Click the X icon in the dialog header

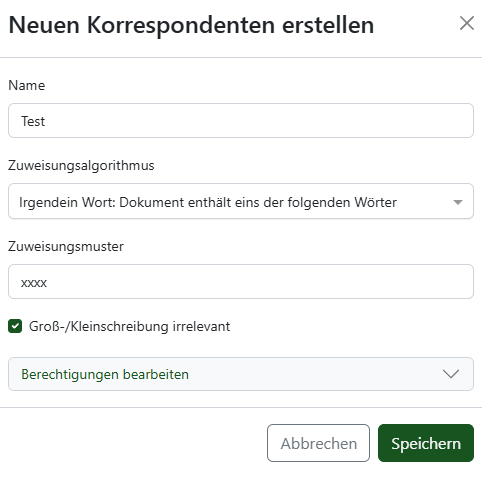[x=467, y=23]
